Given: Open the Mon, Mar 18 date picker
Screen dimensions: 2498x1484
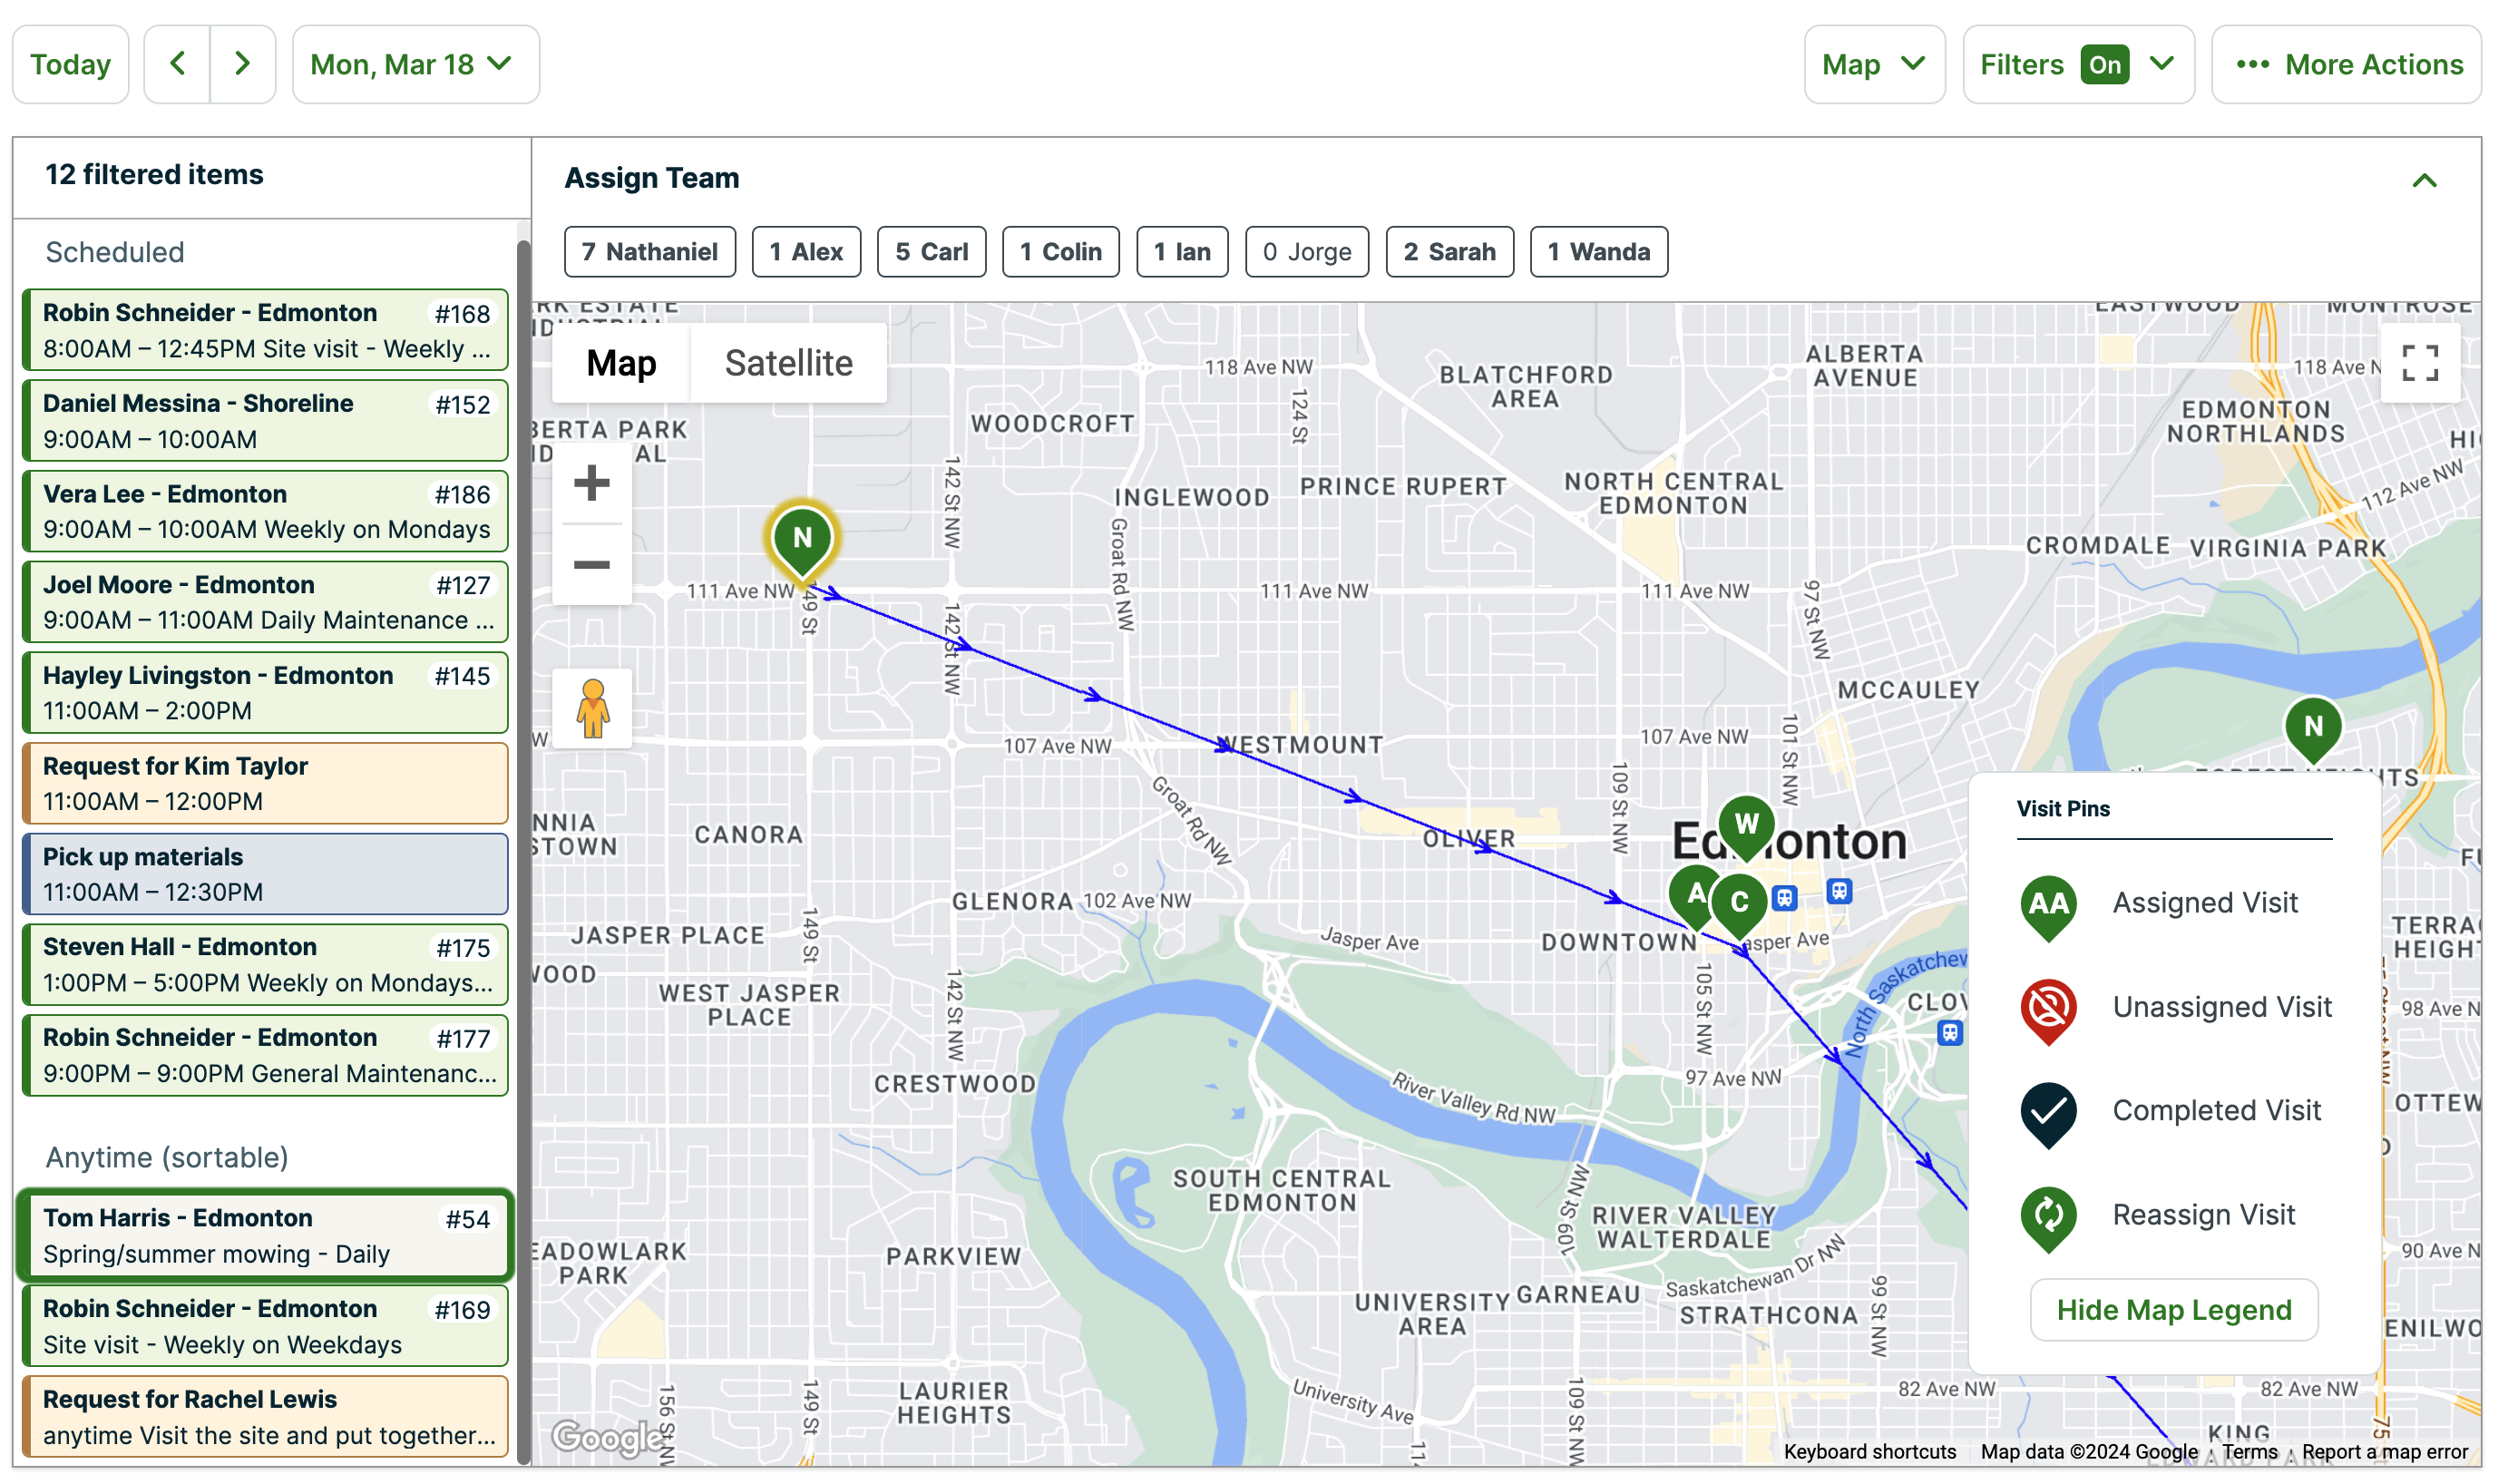Looking at the screenshot, I should pyautogui.click(x=414, y=64).
